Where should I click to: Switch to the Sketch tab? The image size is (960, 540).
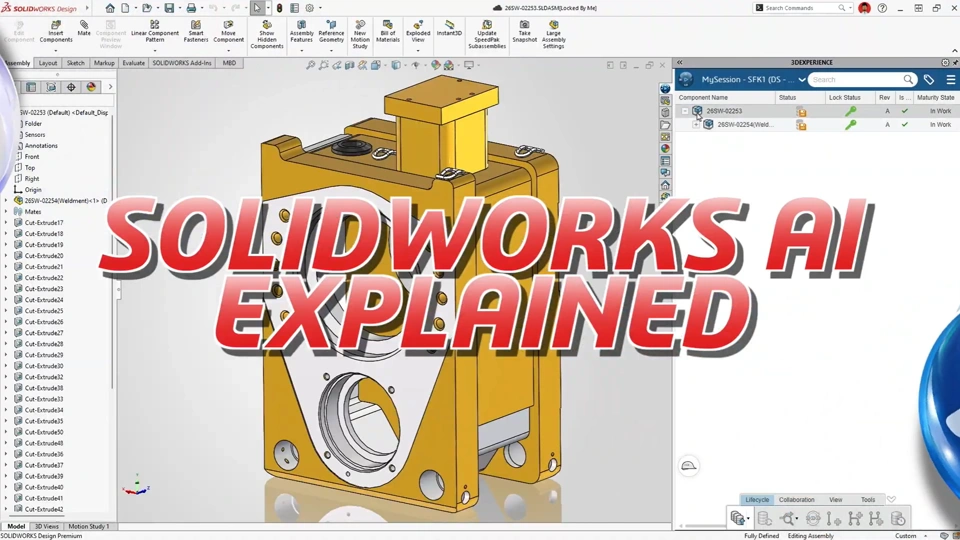click(75, 63)
